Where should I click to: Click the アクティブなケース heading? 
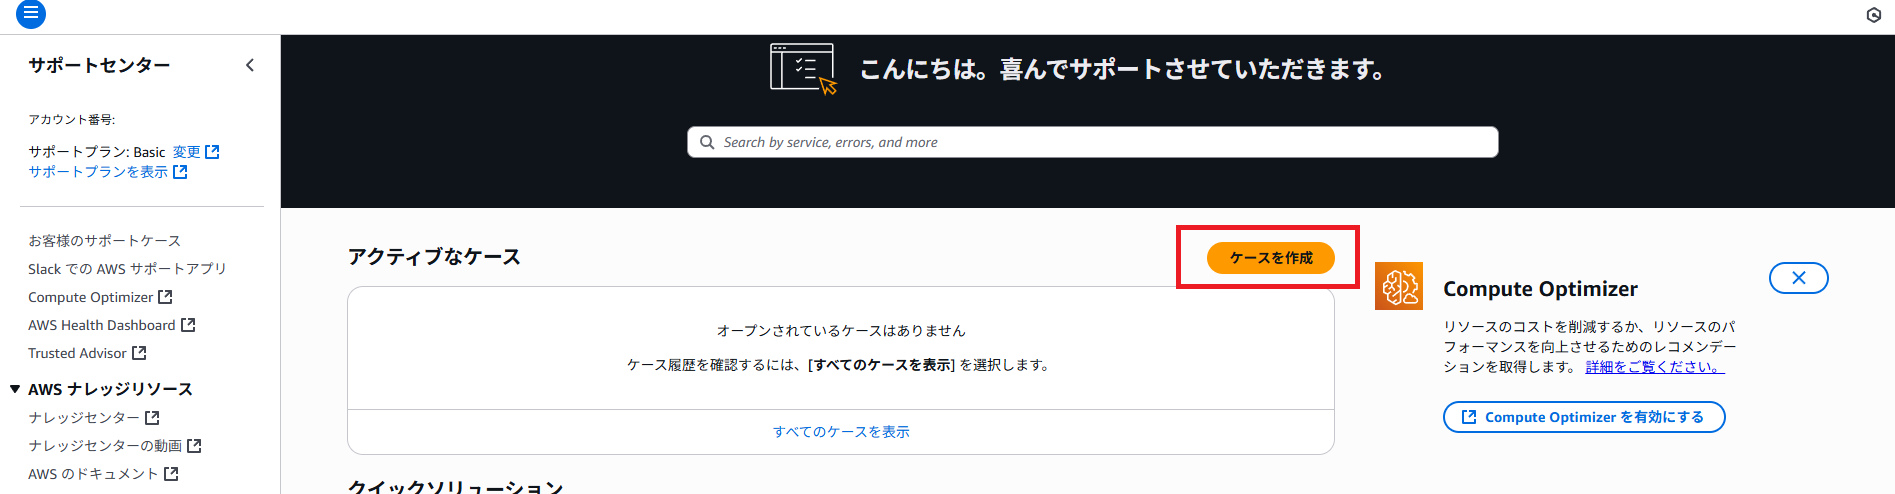[x=434, y=257]
